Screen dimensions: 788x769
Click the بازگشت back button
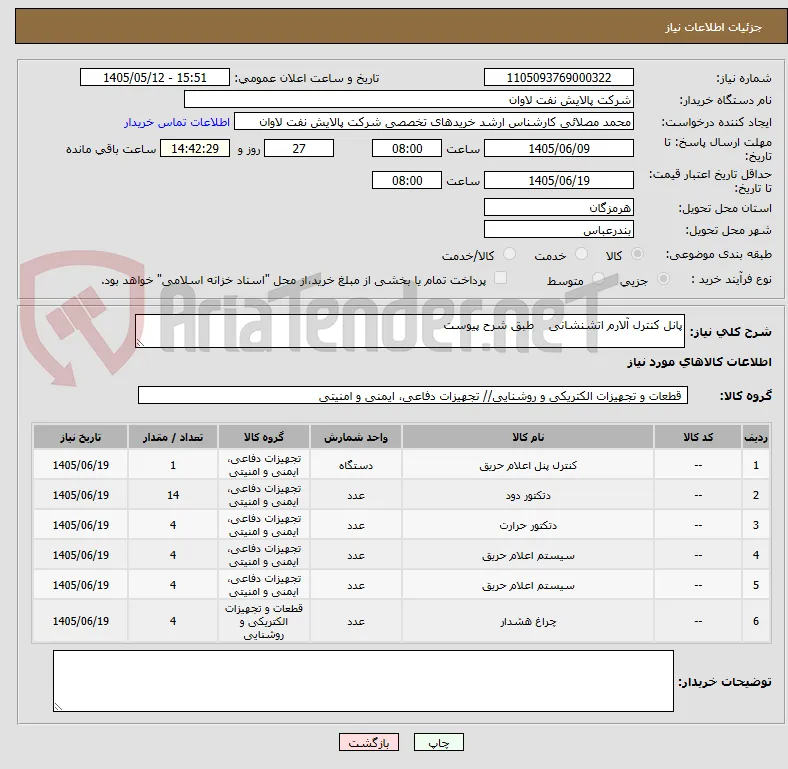(369, 743)
